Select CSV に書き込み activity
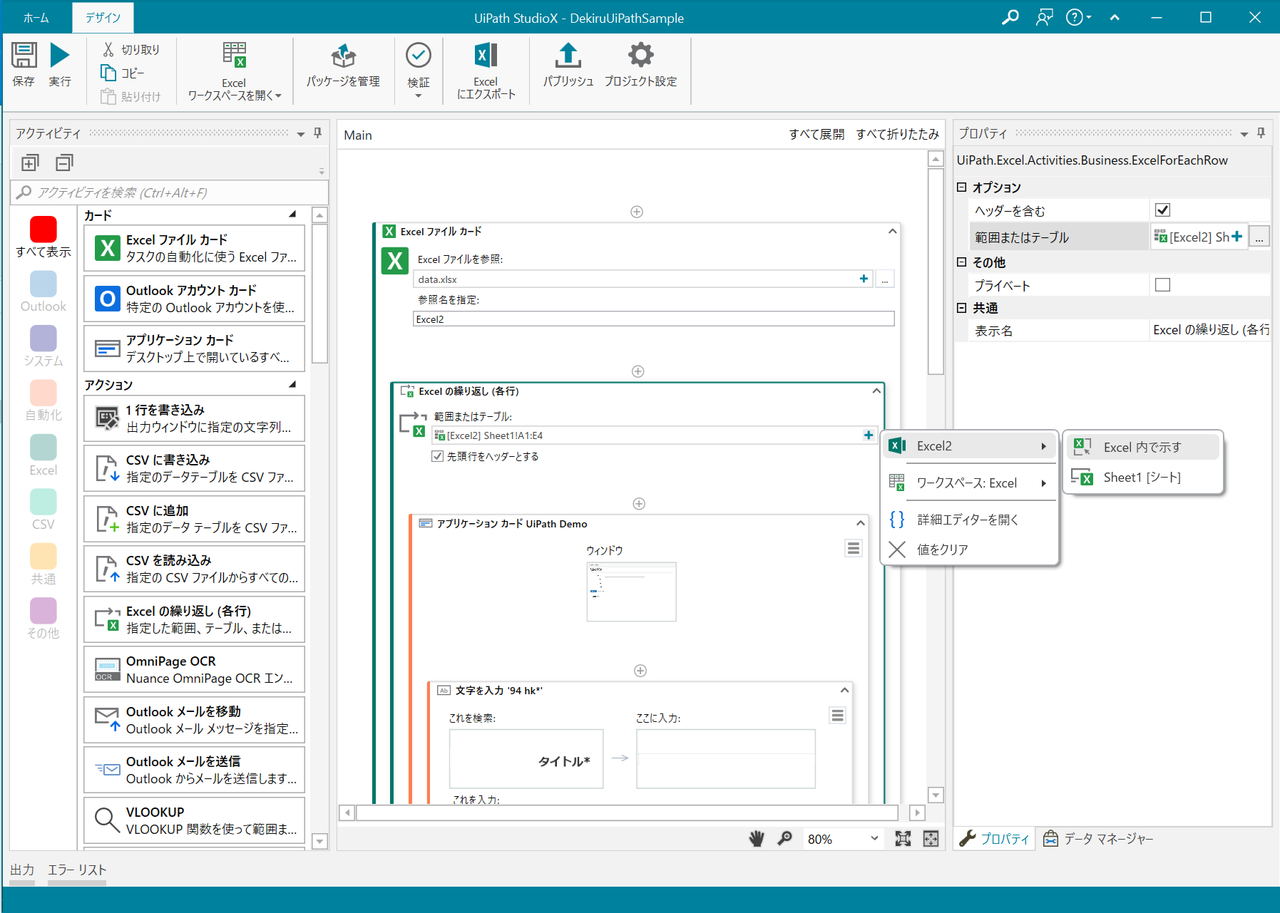Screen dimensions: 1280x913 194,468
